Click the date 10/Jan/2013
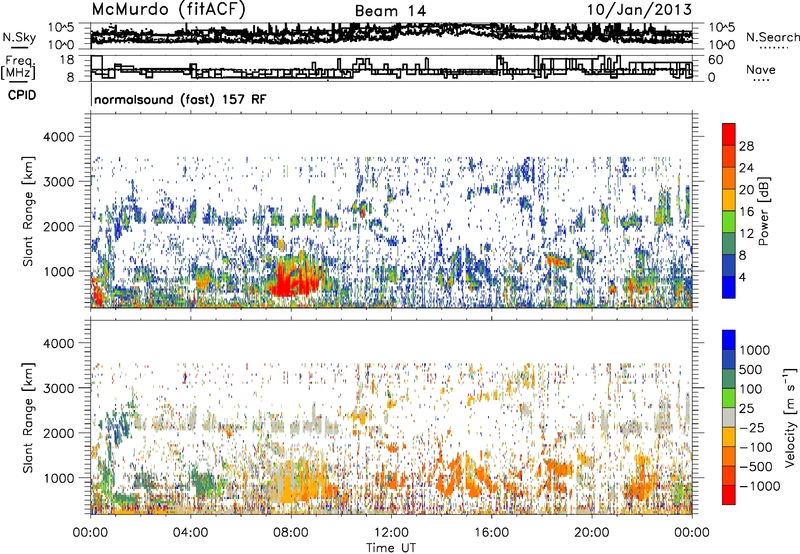Image resolution: width=800 pixels, height=554 pixels. (639, 10)
